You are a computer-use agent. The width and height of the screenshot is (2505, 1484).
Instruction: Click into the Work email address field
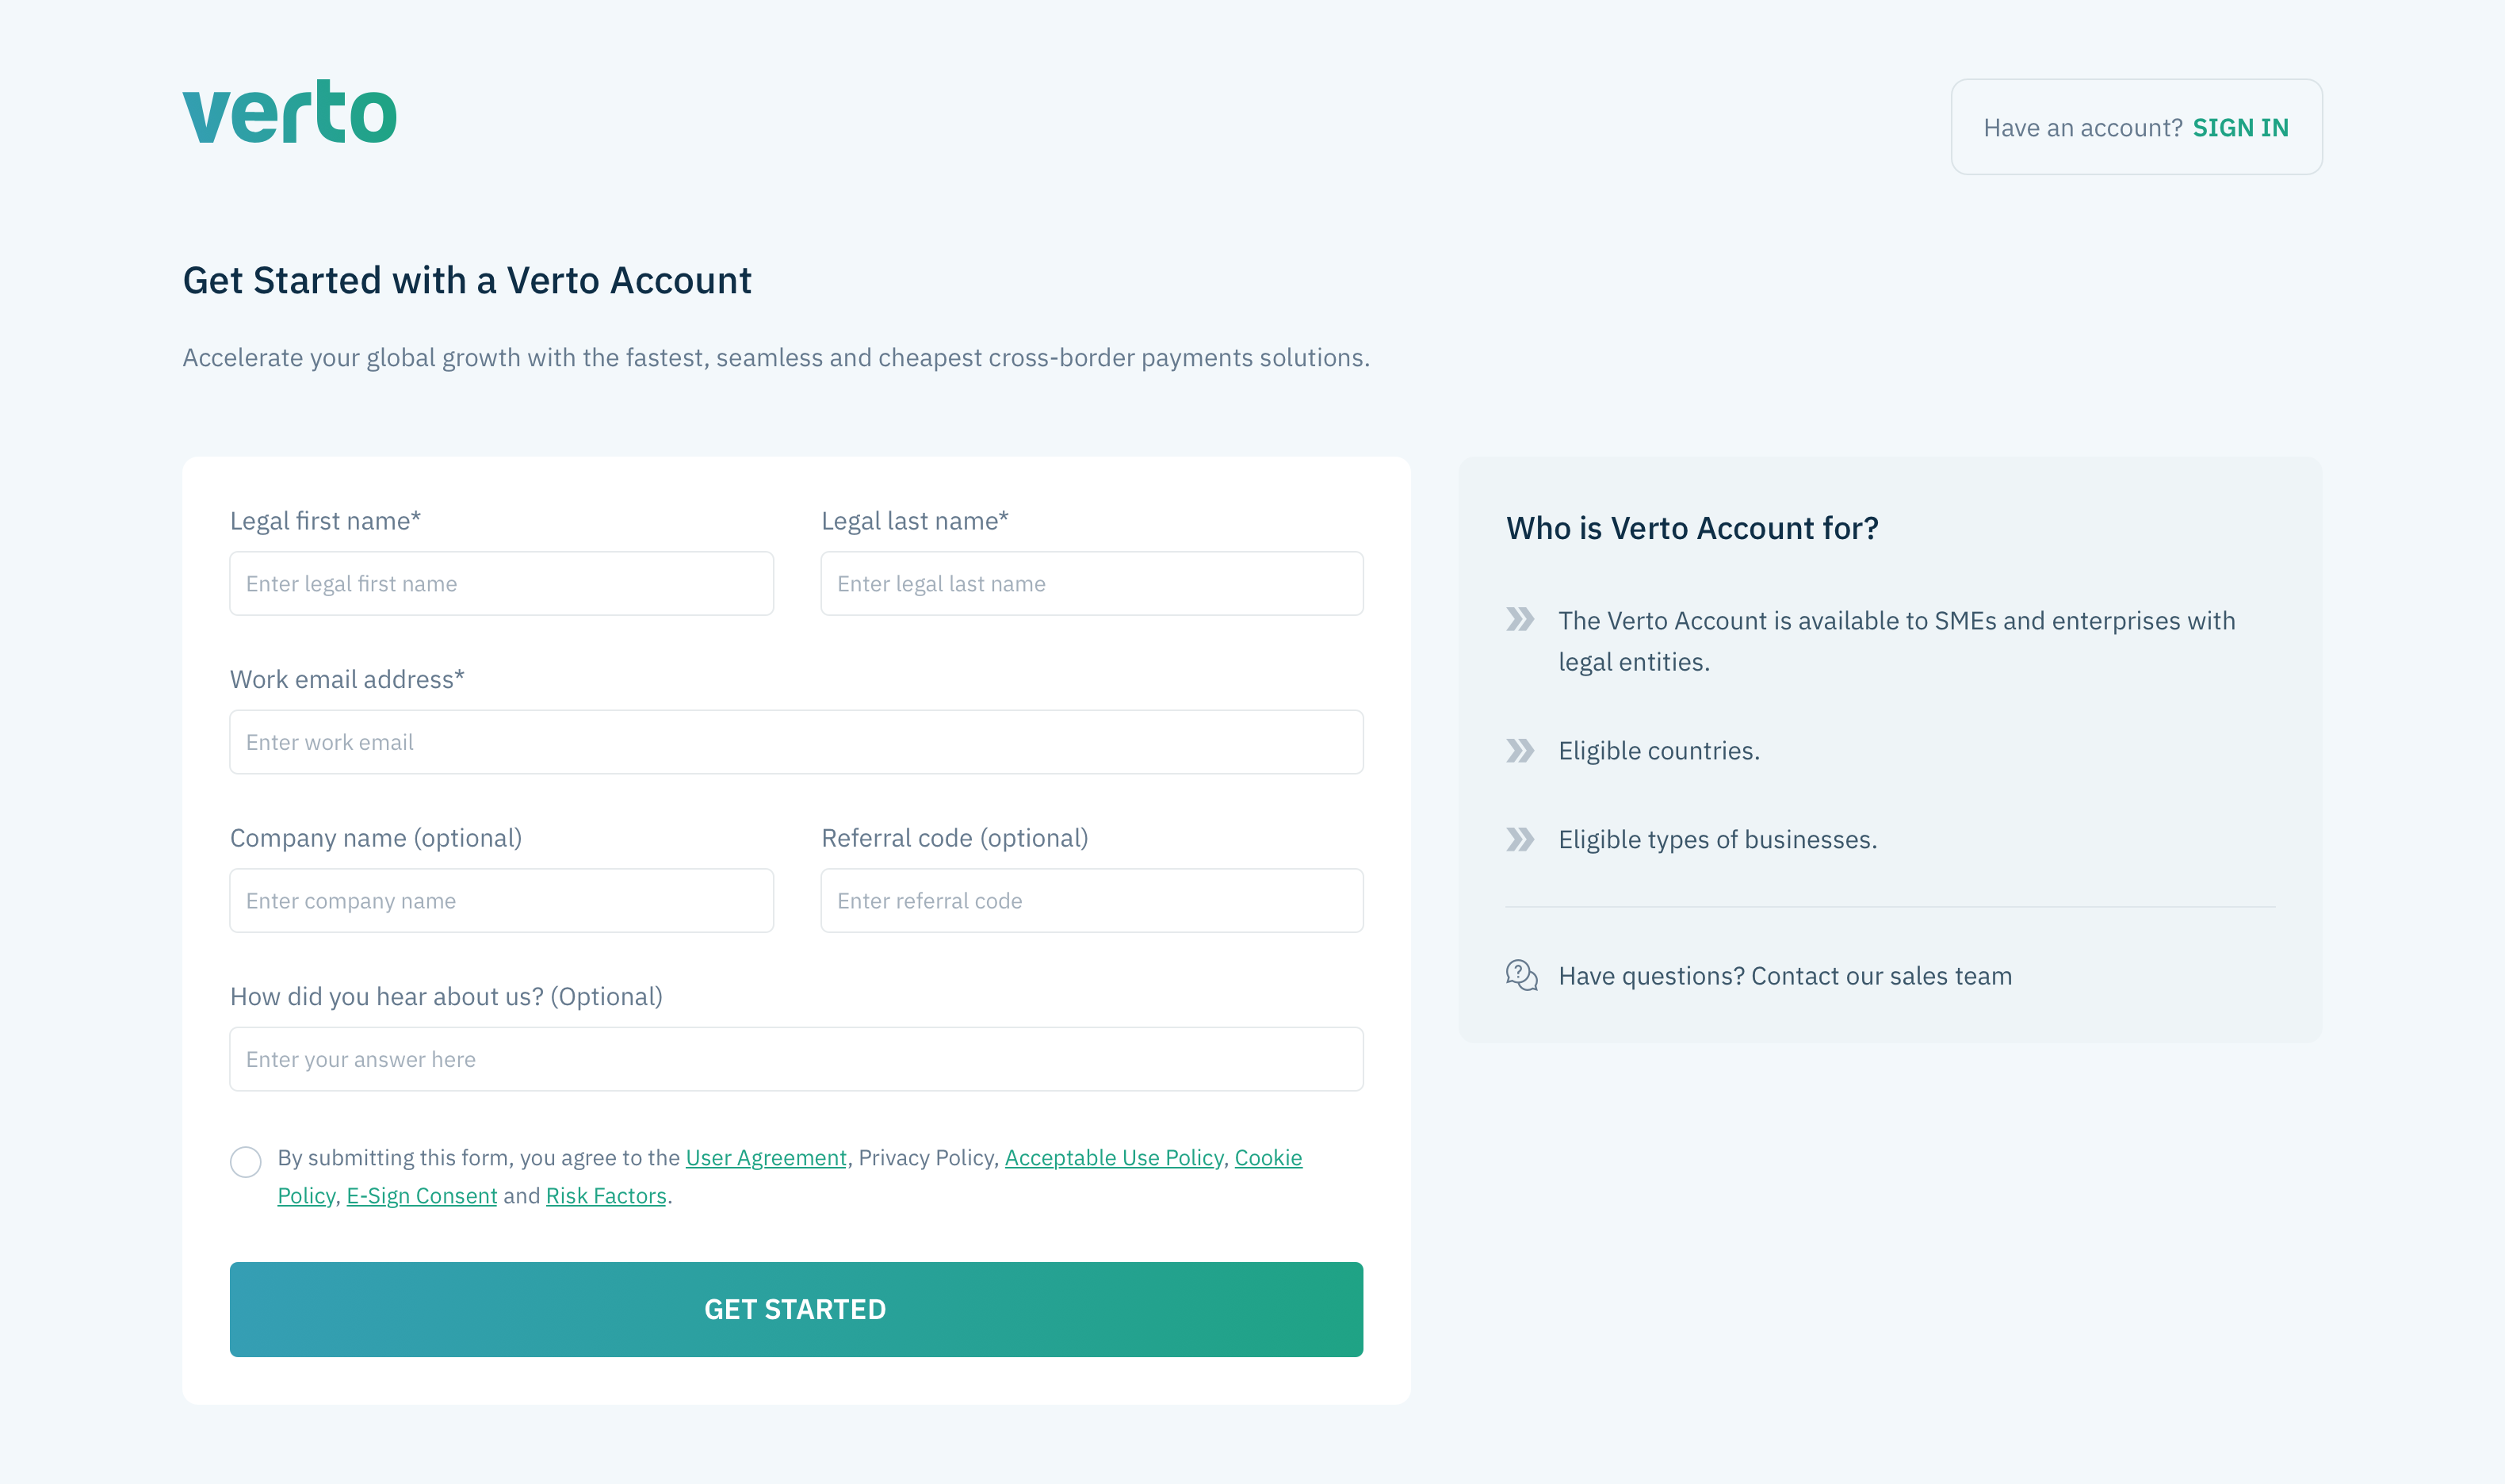coord(796,742)
